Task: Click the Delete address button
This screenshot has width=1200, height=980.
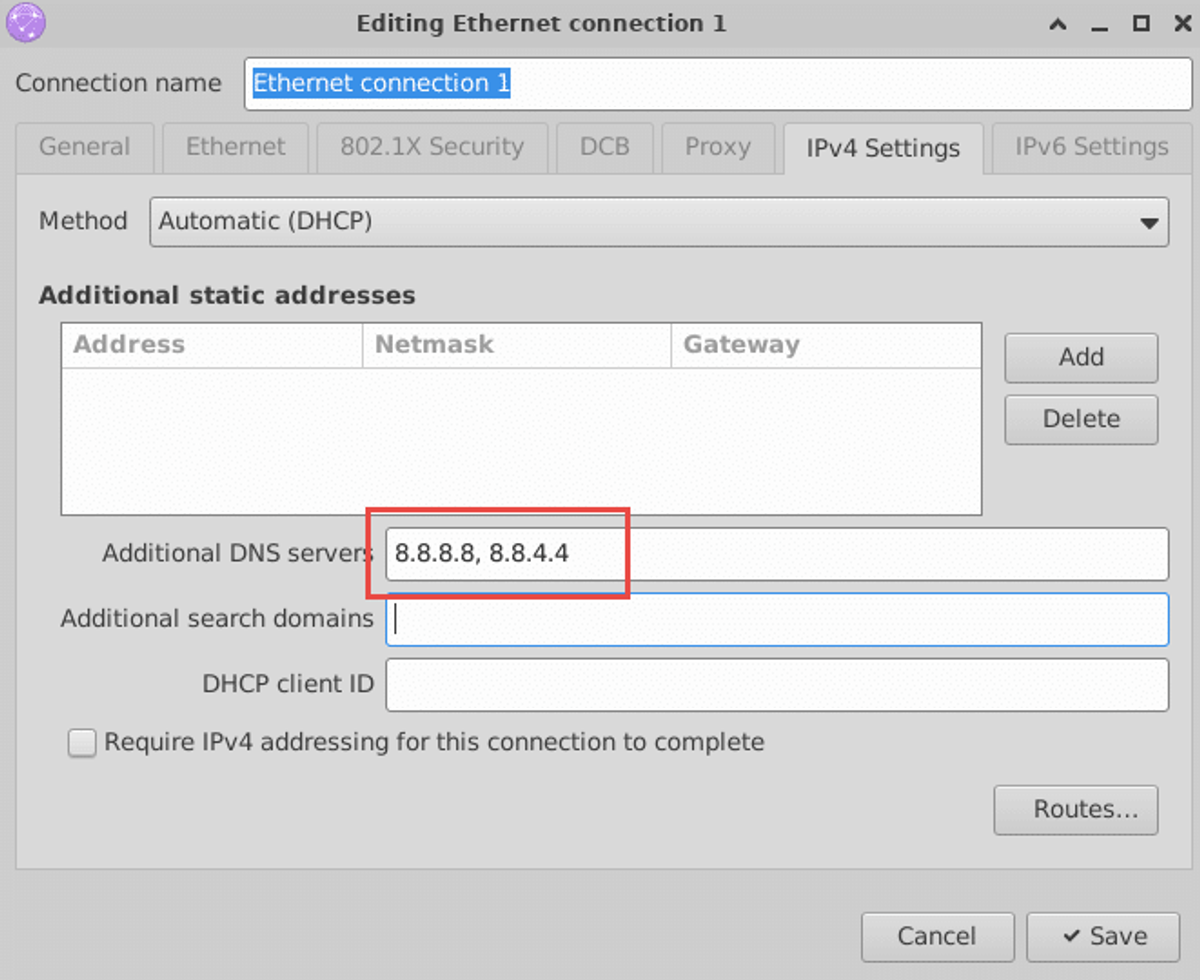Action: [x=1081, y=420]
